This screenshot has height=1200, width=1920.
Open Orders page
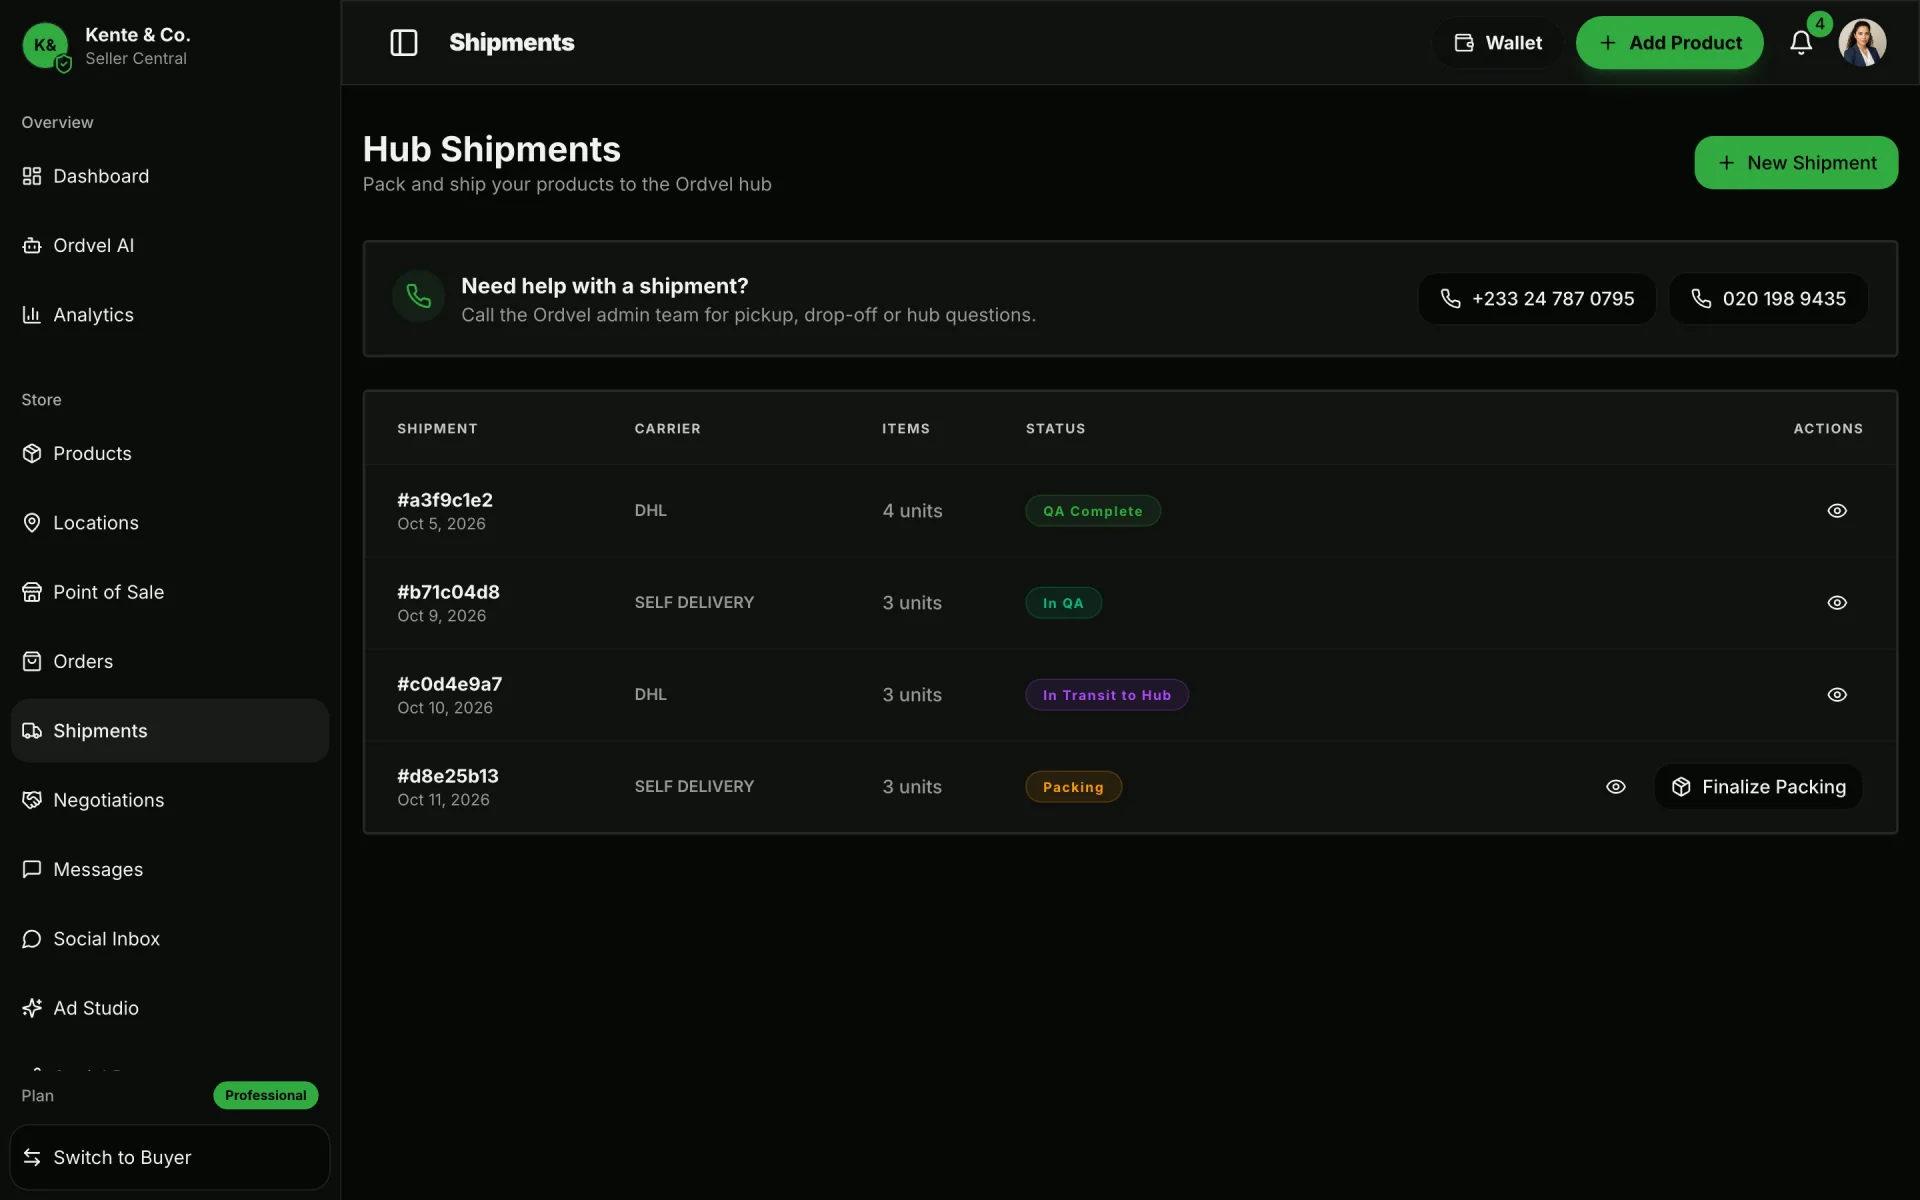click(170, 661)
